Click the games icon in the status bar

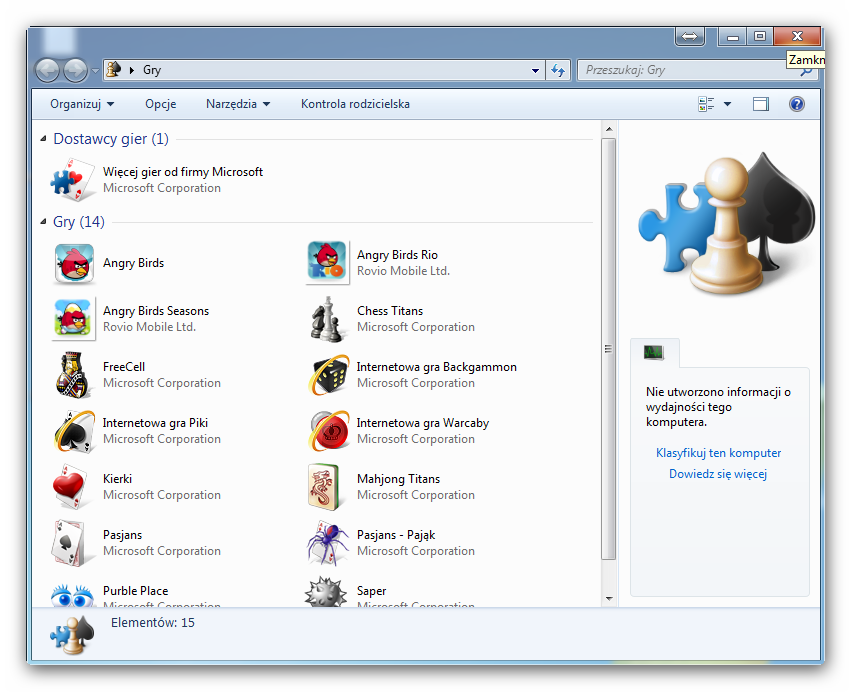(x=72, y=634)
